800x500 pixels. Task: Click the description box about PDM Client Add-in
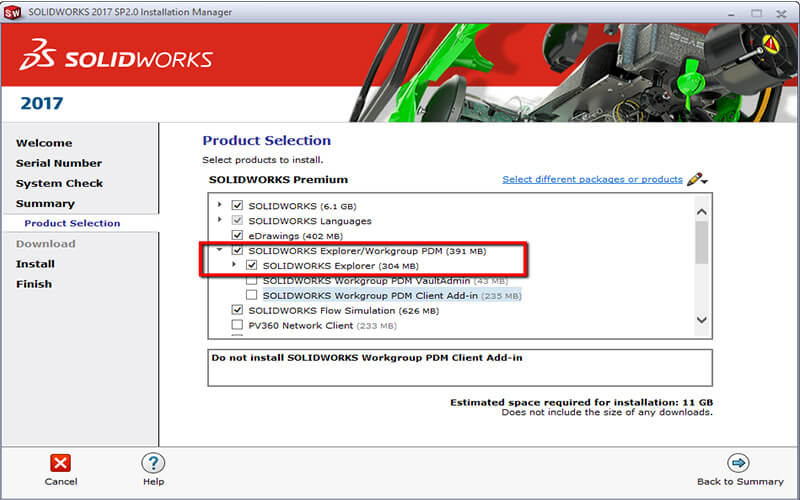(460, 368)
